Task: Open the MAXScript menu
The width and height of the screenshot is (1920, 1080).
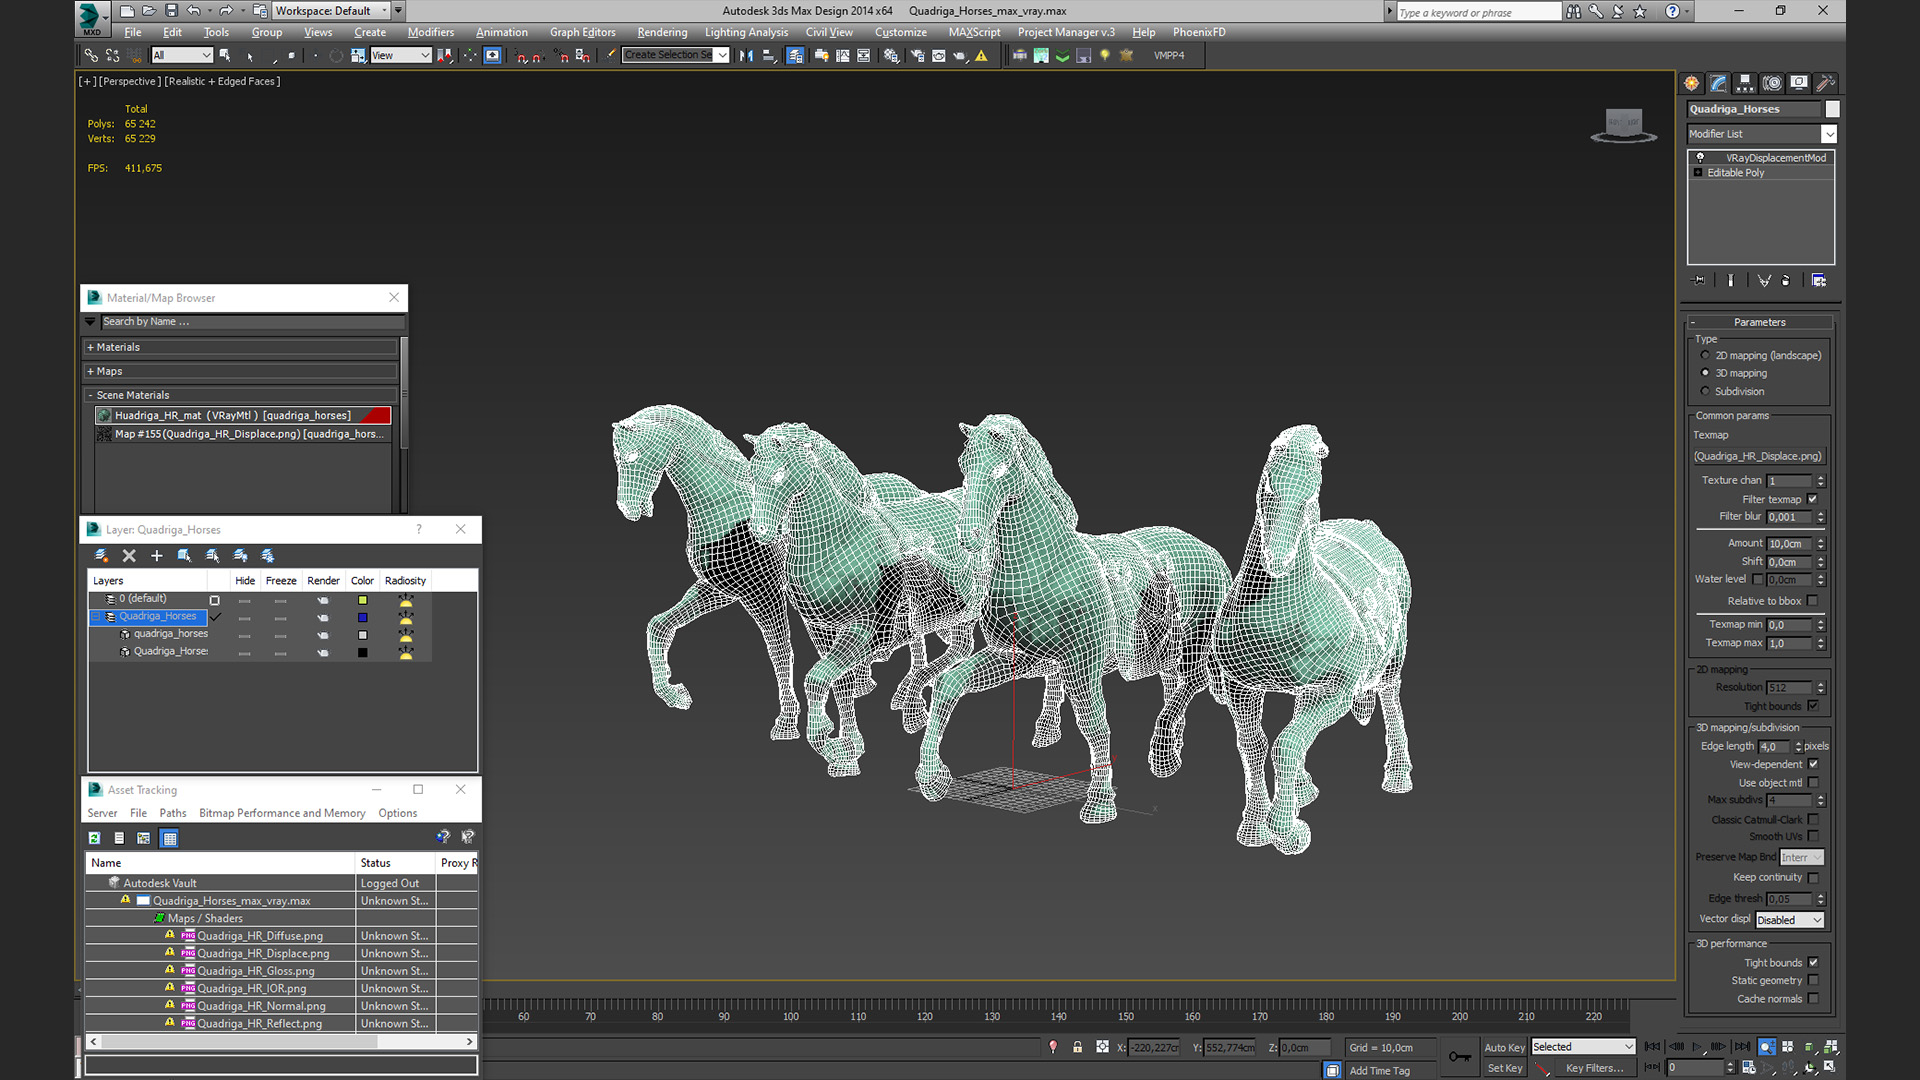Action: pos(974,32)
